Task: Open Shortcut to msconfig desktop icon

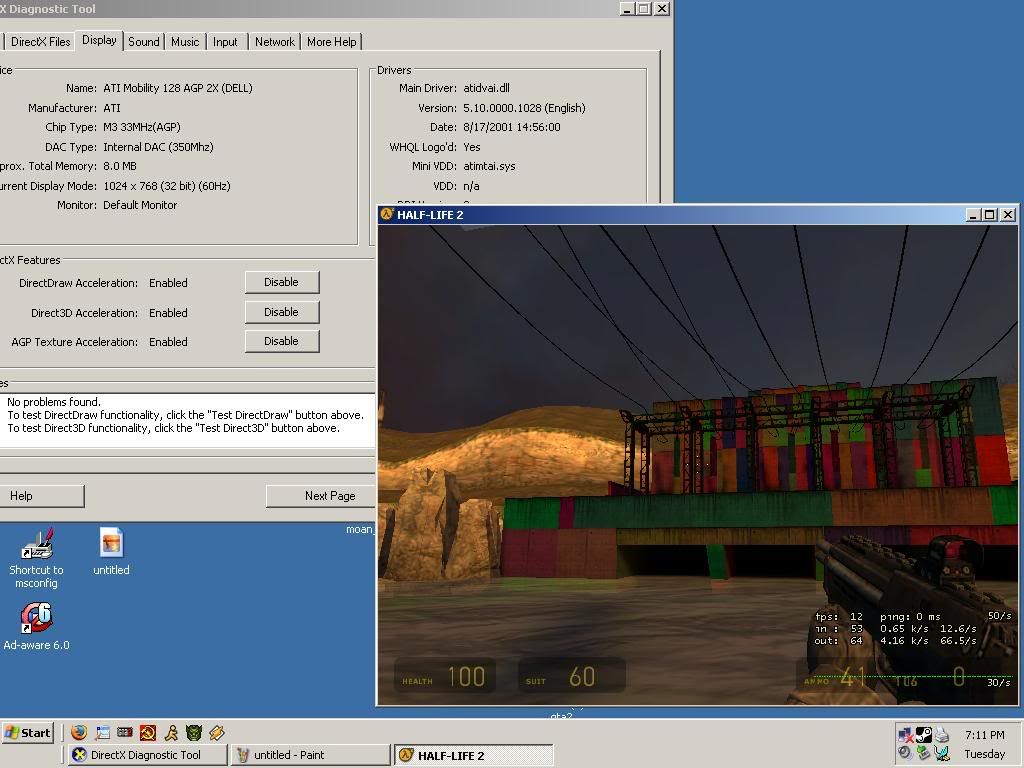Action: (x=37, y=558)
